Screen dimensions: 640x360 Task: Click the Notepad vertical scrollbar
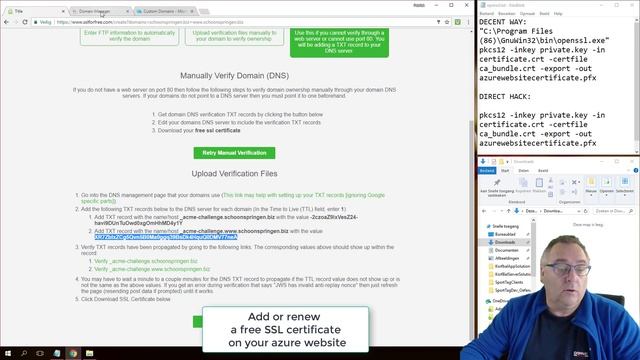point(637,82)
